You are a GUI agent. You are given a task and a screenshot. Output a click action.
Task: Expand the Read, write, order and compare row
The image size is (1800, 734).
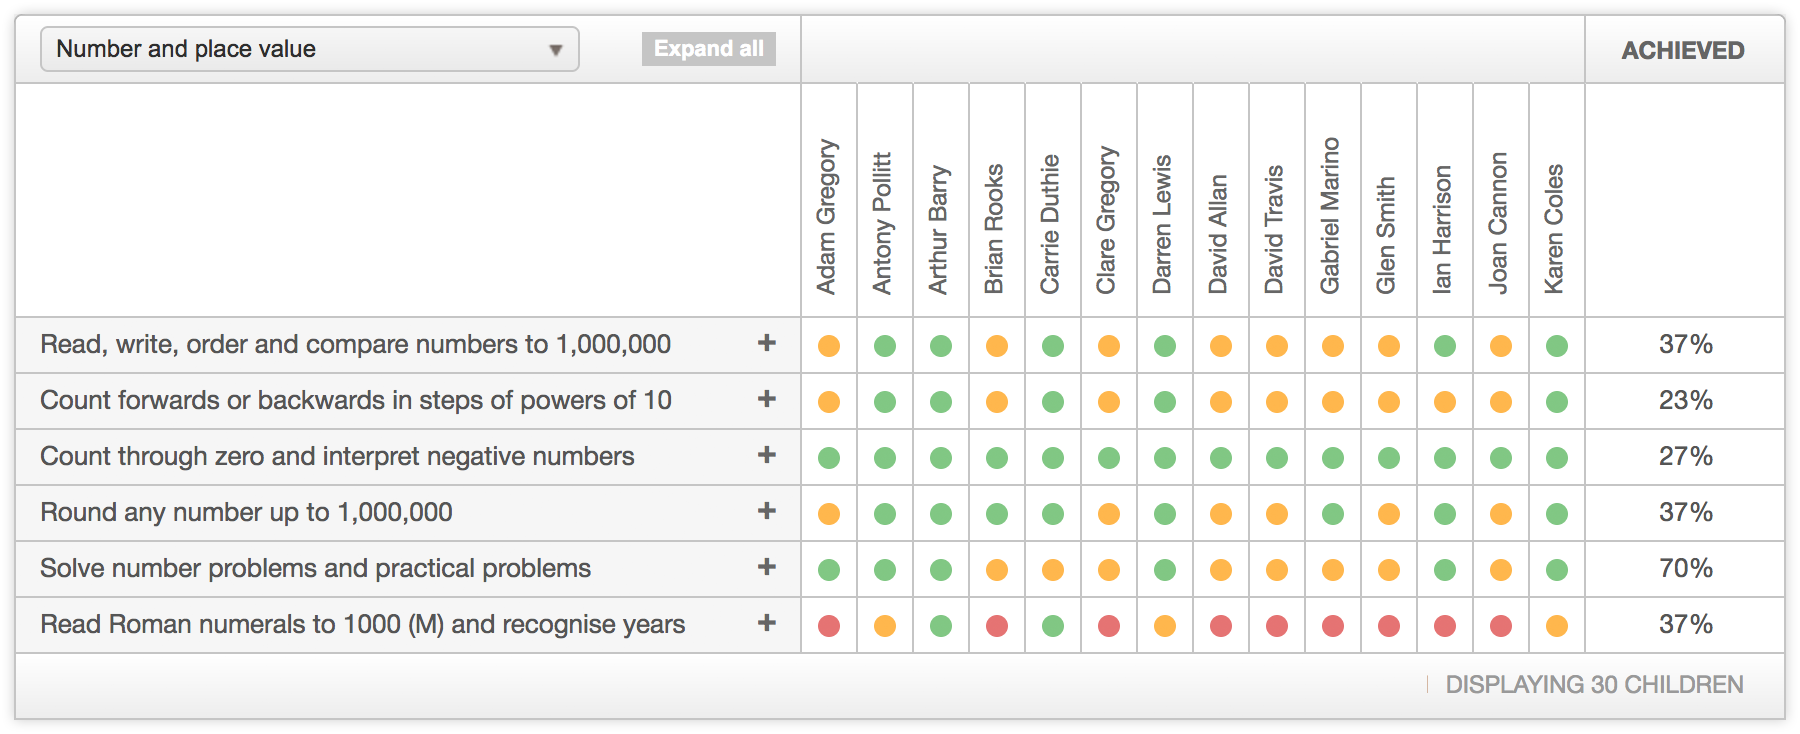tap(767, 343)
